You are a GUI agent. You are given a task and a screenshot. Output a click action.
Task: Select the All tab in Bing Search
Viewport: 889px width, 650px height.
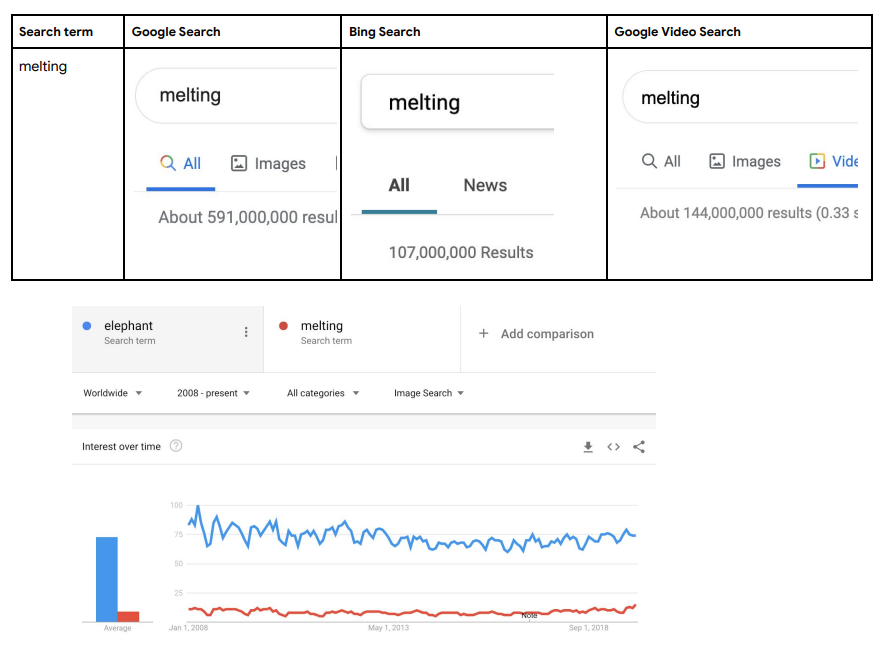pyautogui.click(x=399, y=185)
